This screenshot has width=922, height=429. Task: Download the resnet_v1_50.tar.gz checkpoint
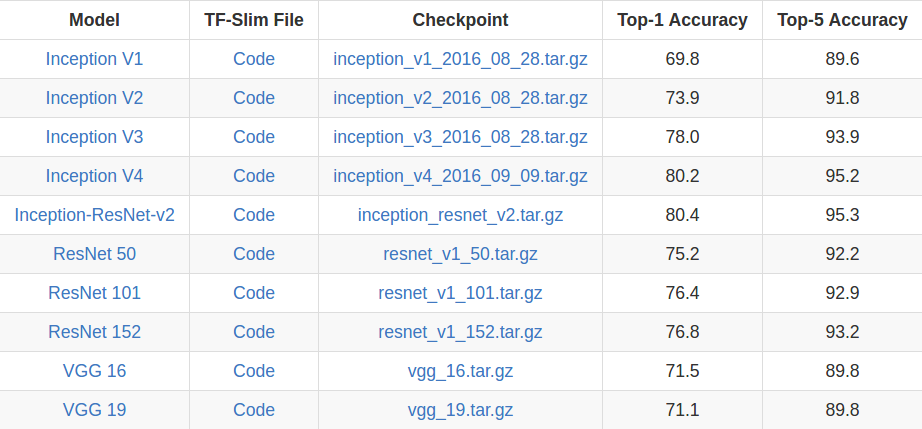460,254
